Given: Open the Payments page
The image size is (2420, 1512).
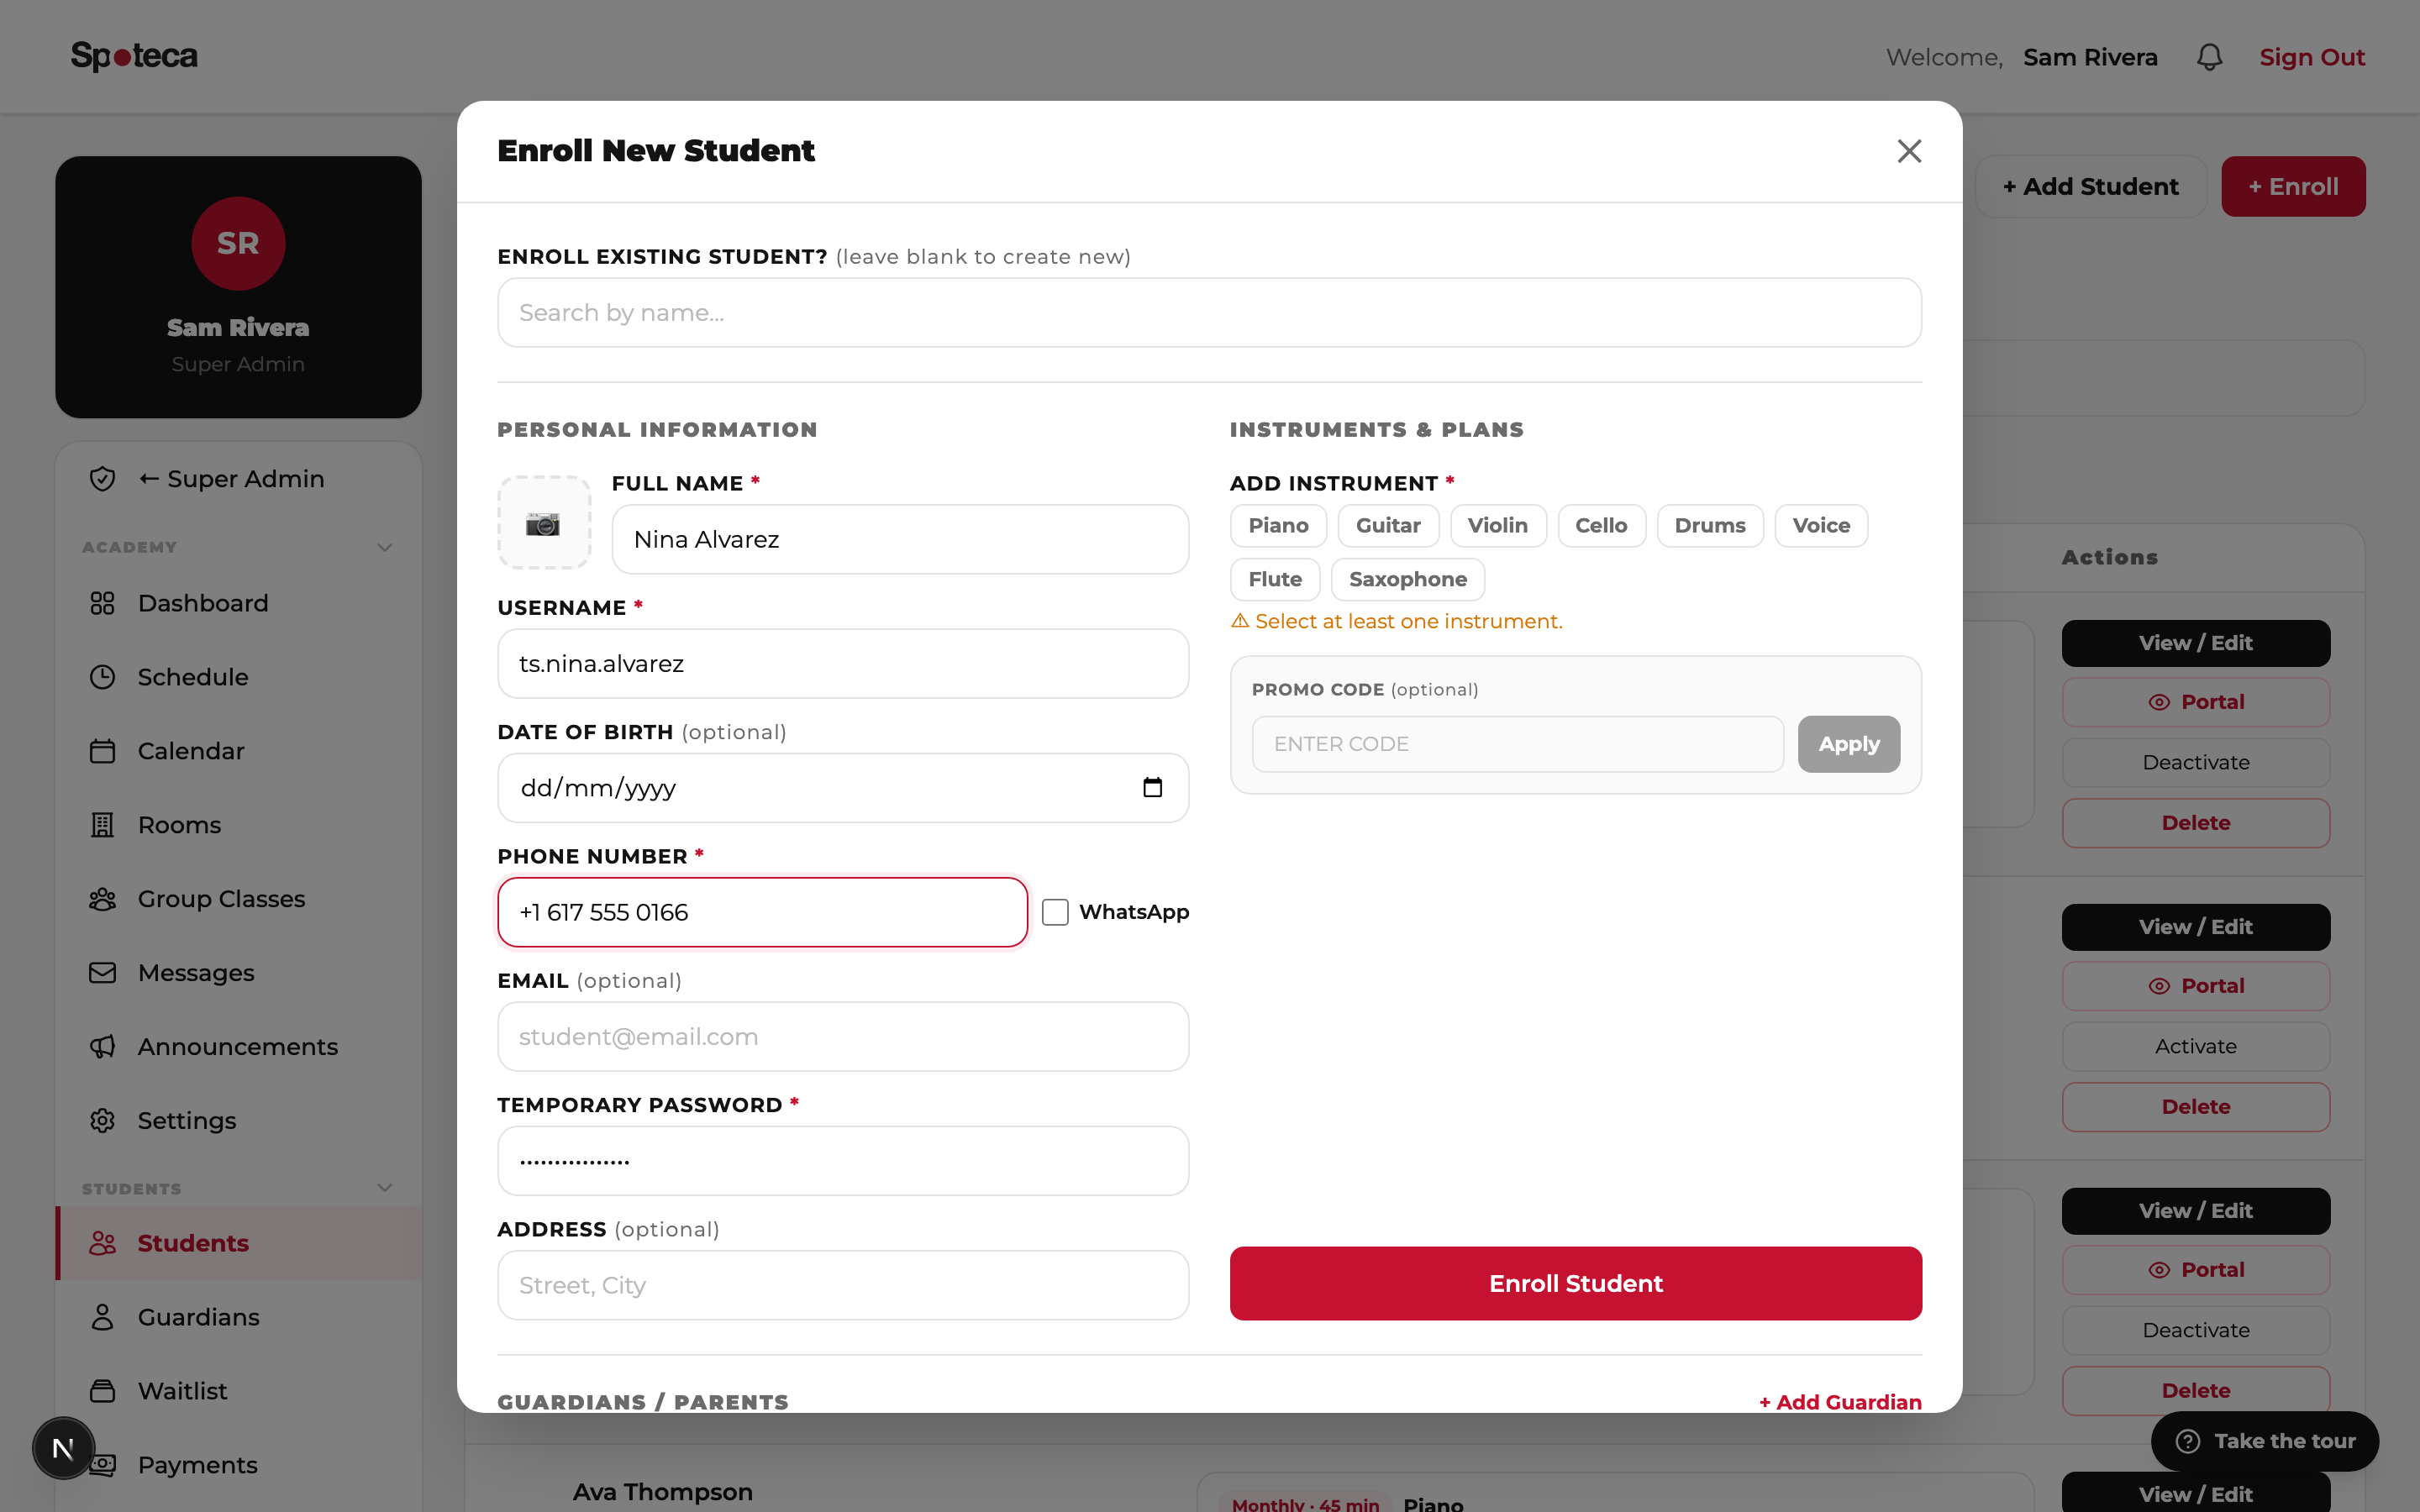Looking at the screenshot, I should (x=238, y=1465).
